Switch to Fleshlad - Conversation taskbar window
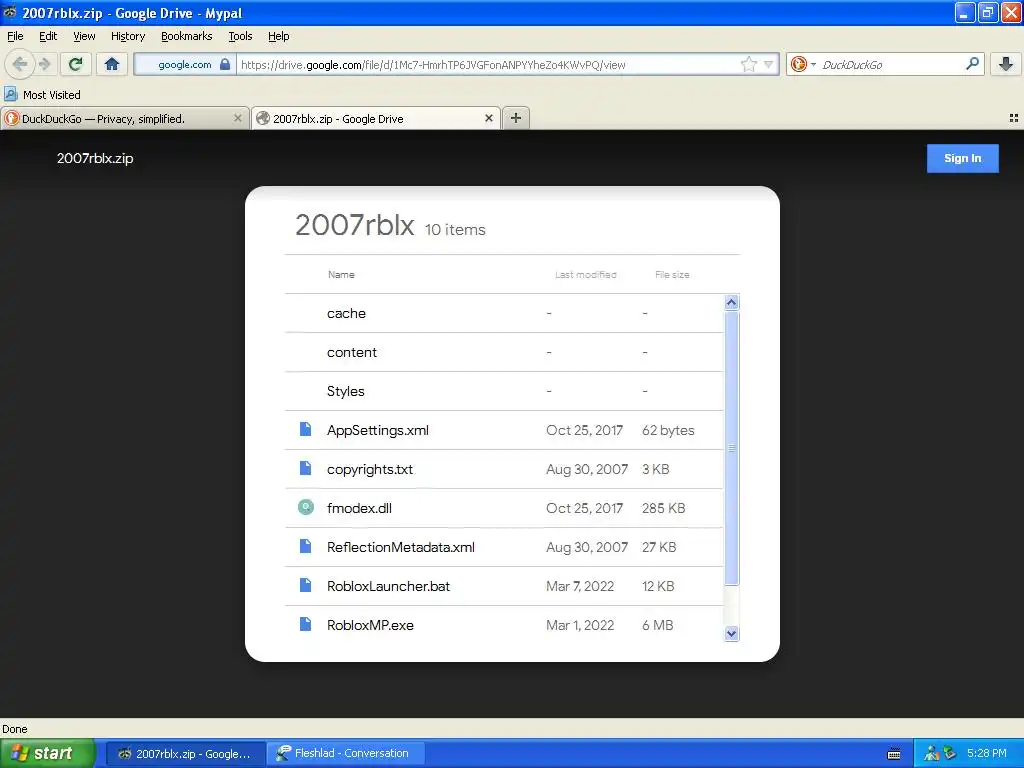Image resolution: width=1024 pixels, height=768 pixels. point(346,753)
